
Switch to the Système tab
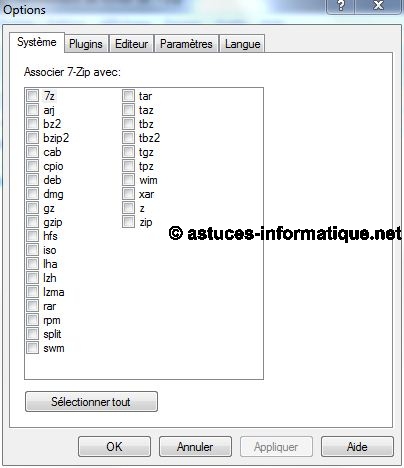click(37, 42)
